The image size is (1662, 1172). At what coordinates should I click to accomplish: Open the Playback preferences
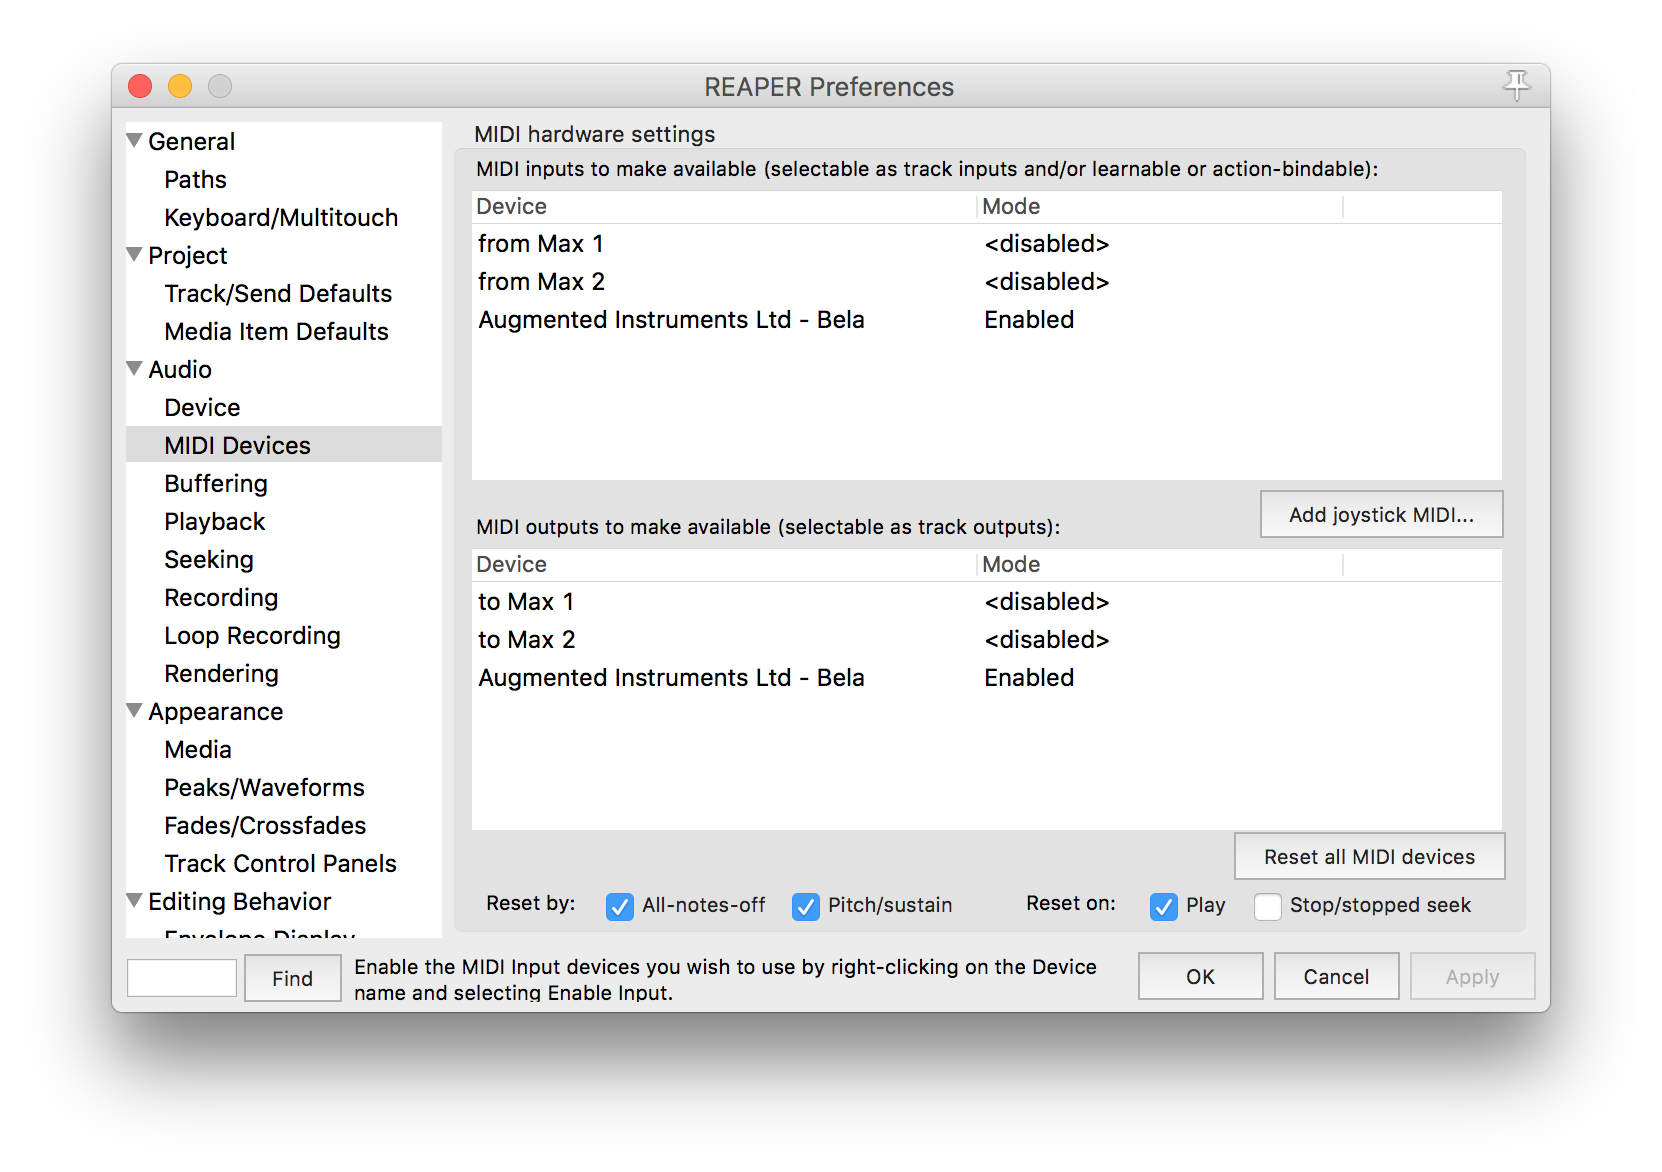click(215, 522)
